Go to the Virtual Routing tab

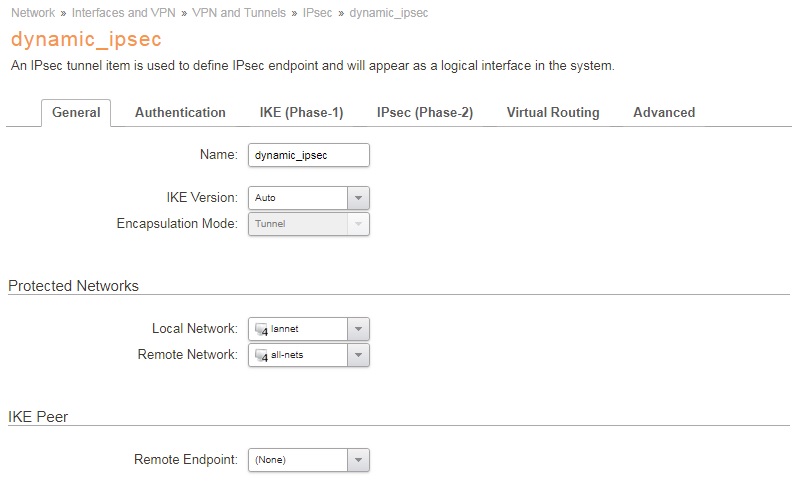click(553, 113)
